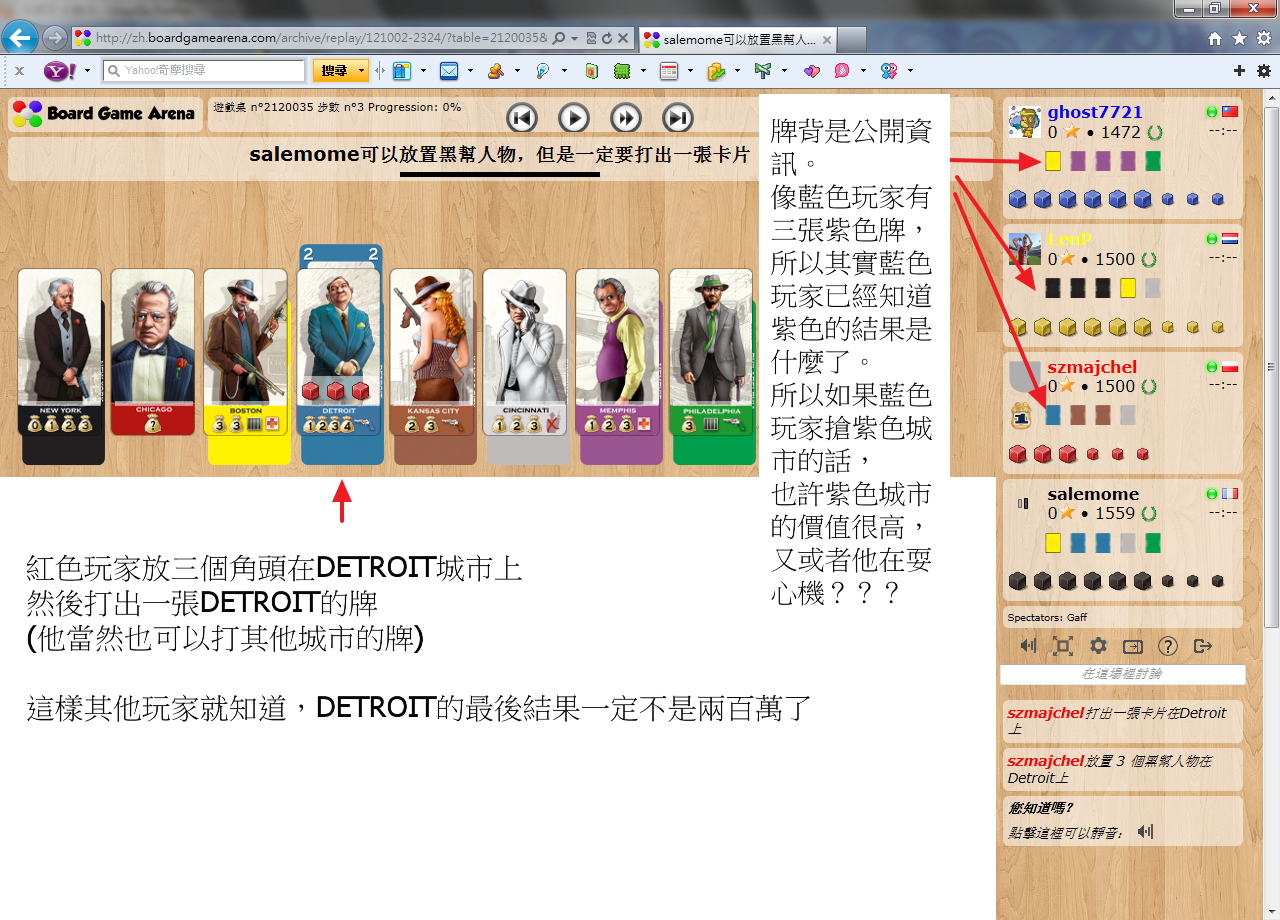Open salemome's player profile link
This screenshot has width=1280, height=920.
(1093, 494)
